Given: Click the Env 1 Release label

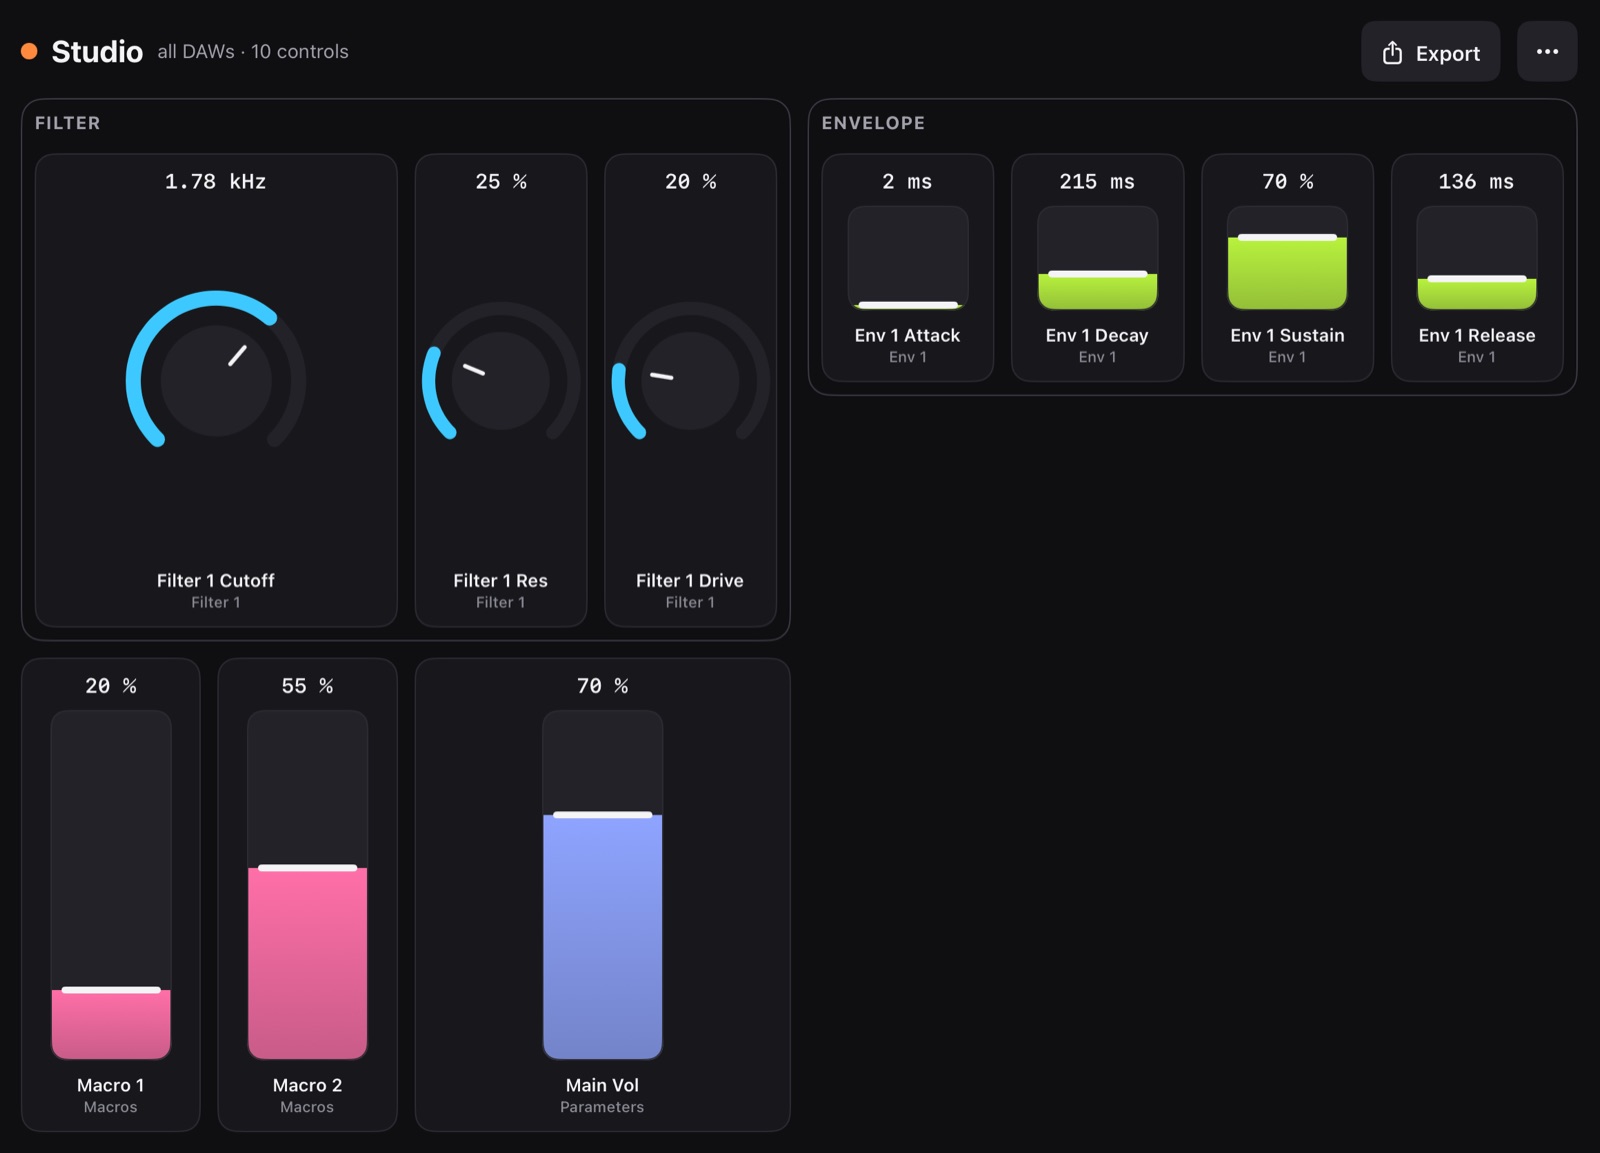Looking at the screenshot, I should coord(1477,336).
